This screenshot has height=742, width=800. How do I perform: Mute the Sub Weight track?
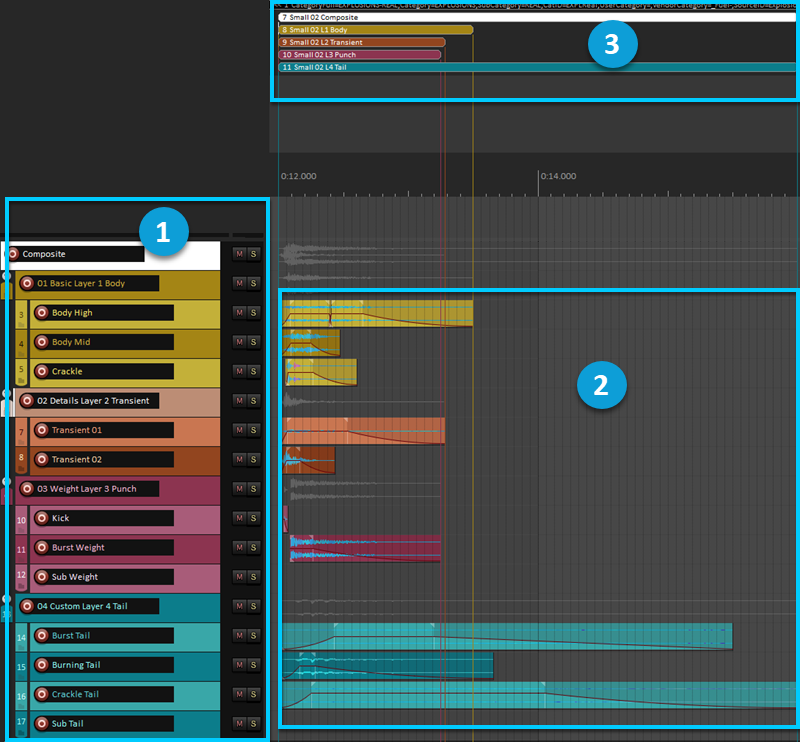click(239, 577)
